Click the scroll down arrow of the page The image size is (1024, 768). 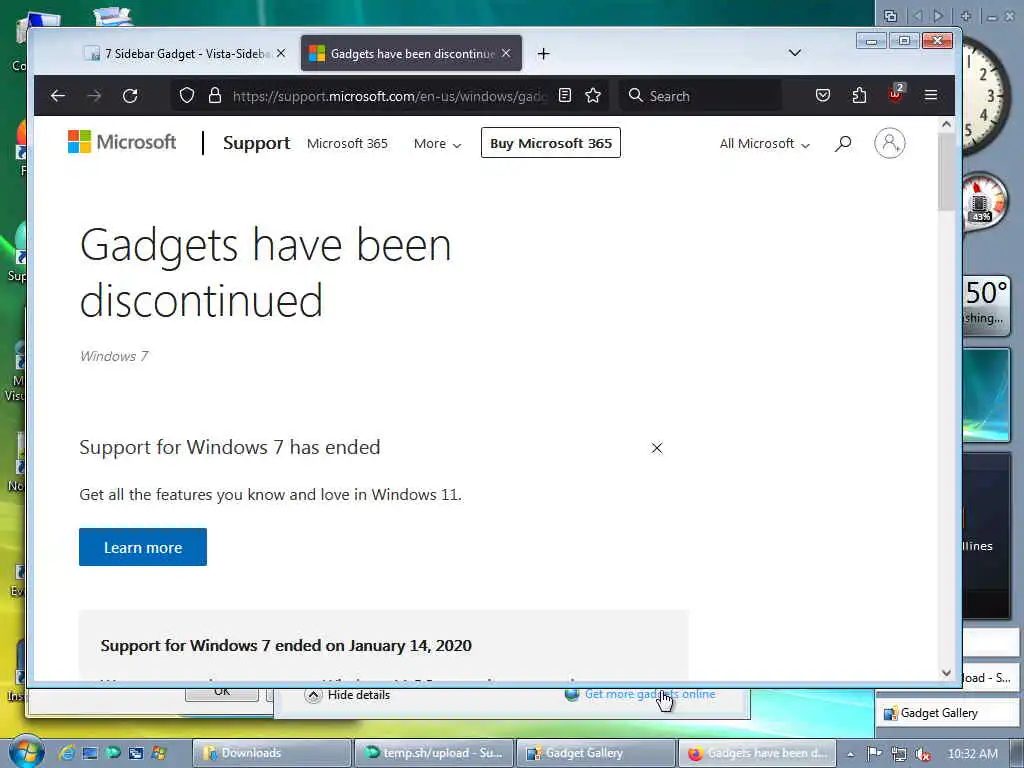(946, 673)
